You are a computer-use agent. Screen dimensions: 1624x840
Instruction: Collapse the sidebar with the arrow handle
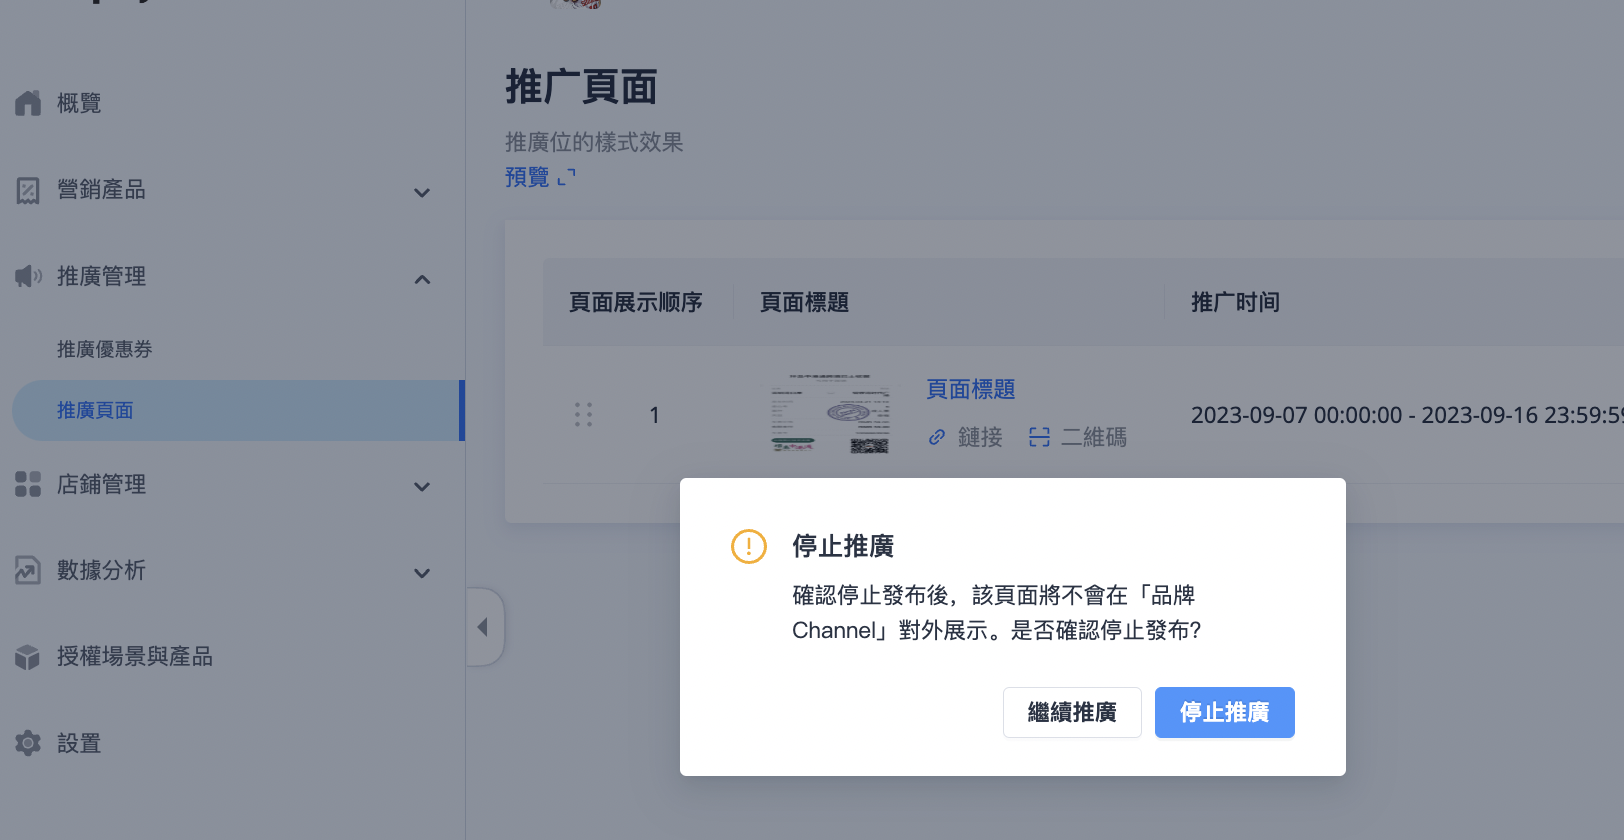484,627
